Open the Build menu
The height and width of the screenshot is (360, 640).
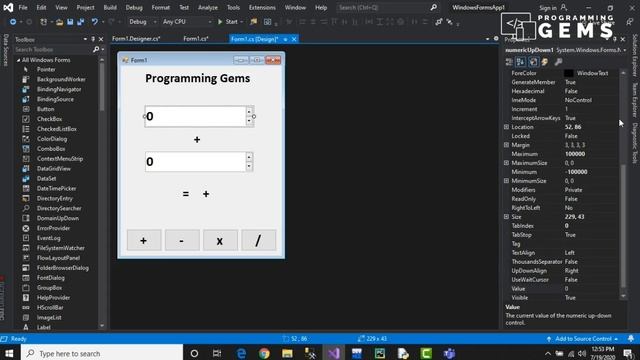110,7
